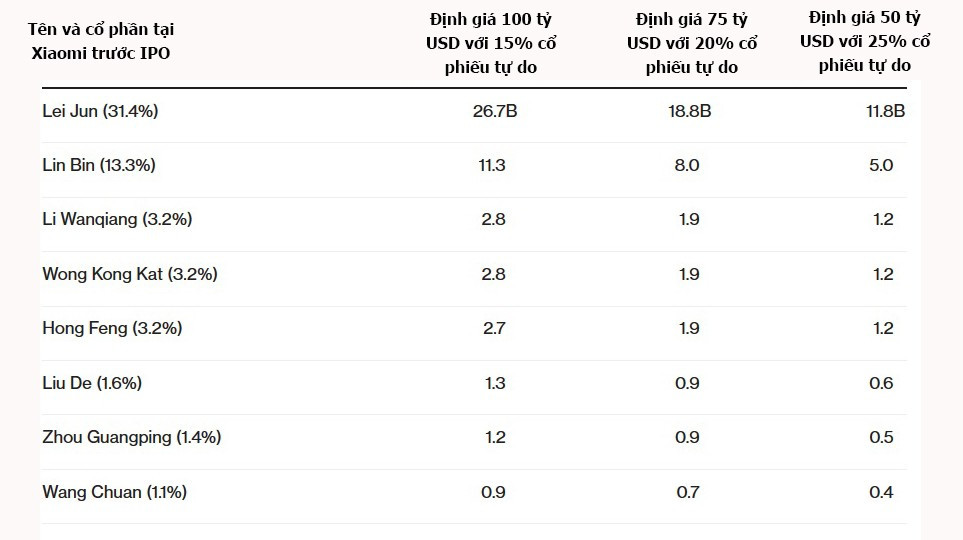The height and width of the screenshot is (540, 963).
Task: Click the 'Định giá 50 tỷ USD' column header
Action: tap(865, 42)
